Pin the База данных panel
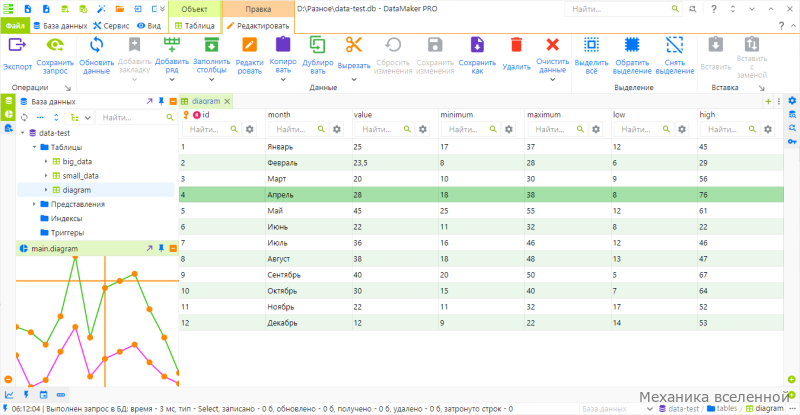The image size is (800, 415). point(161,102)
